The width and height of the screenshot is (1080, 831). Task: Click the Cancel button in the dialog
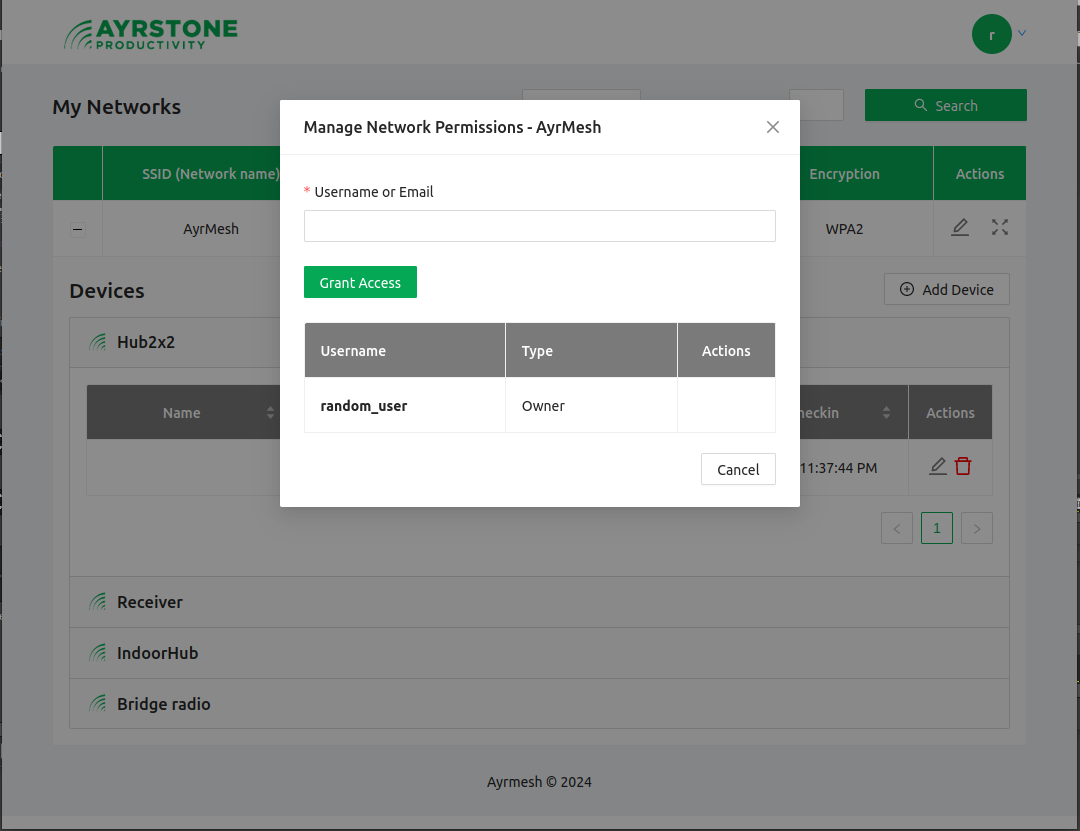coord(738,469)
